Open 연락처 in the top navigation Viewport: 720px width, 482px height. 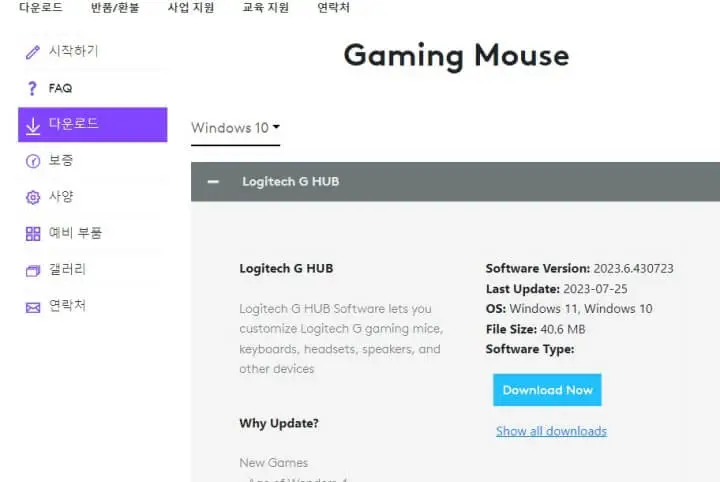click(333, 7)
